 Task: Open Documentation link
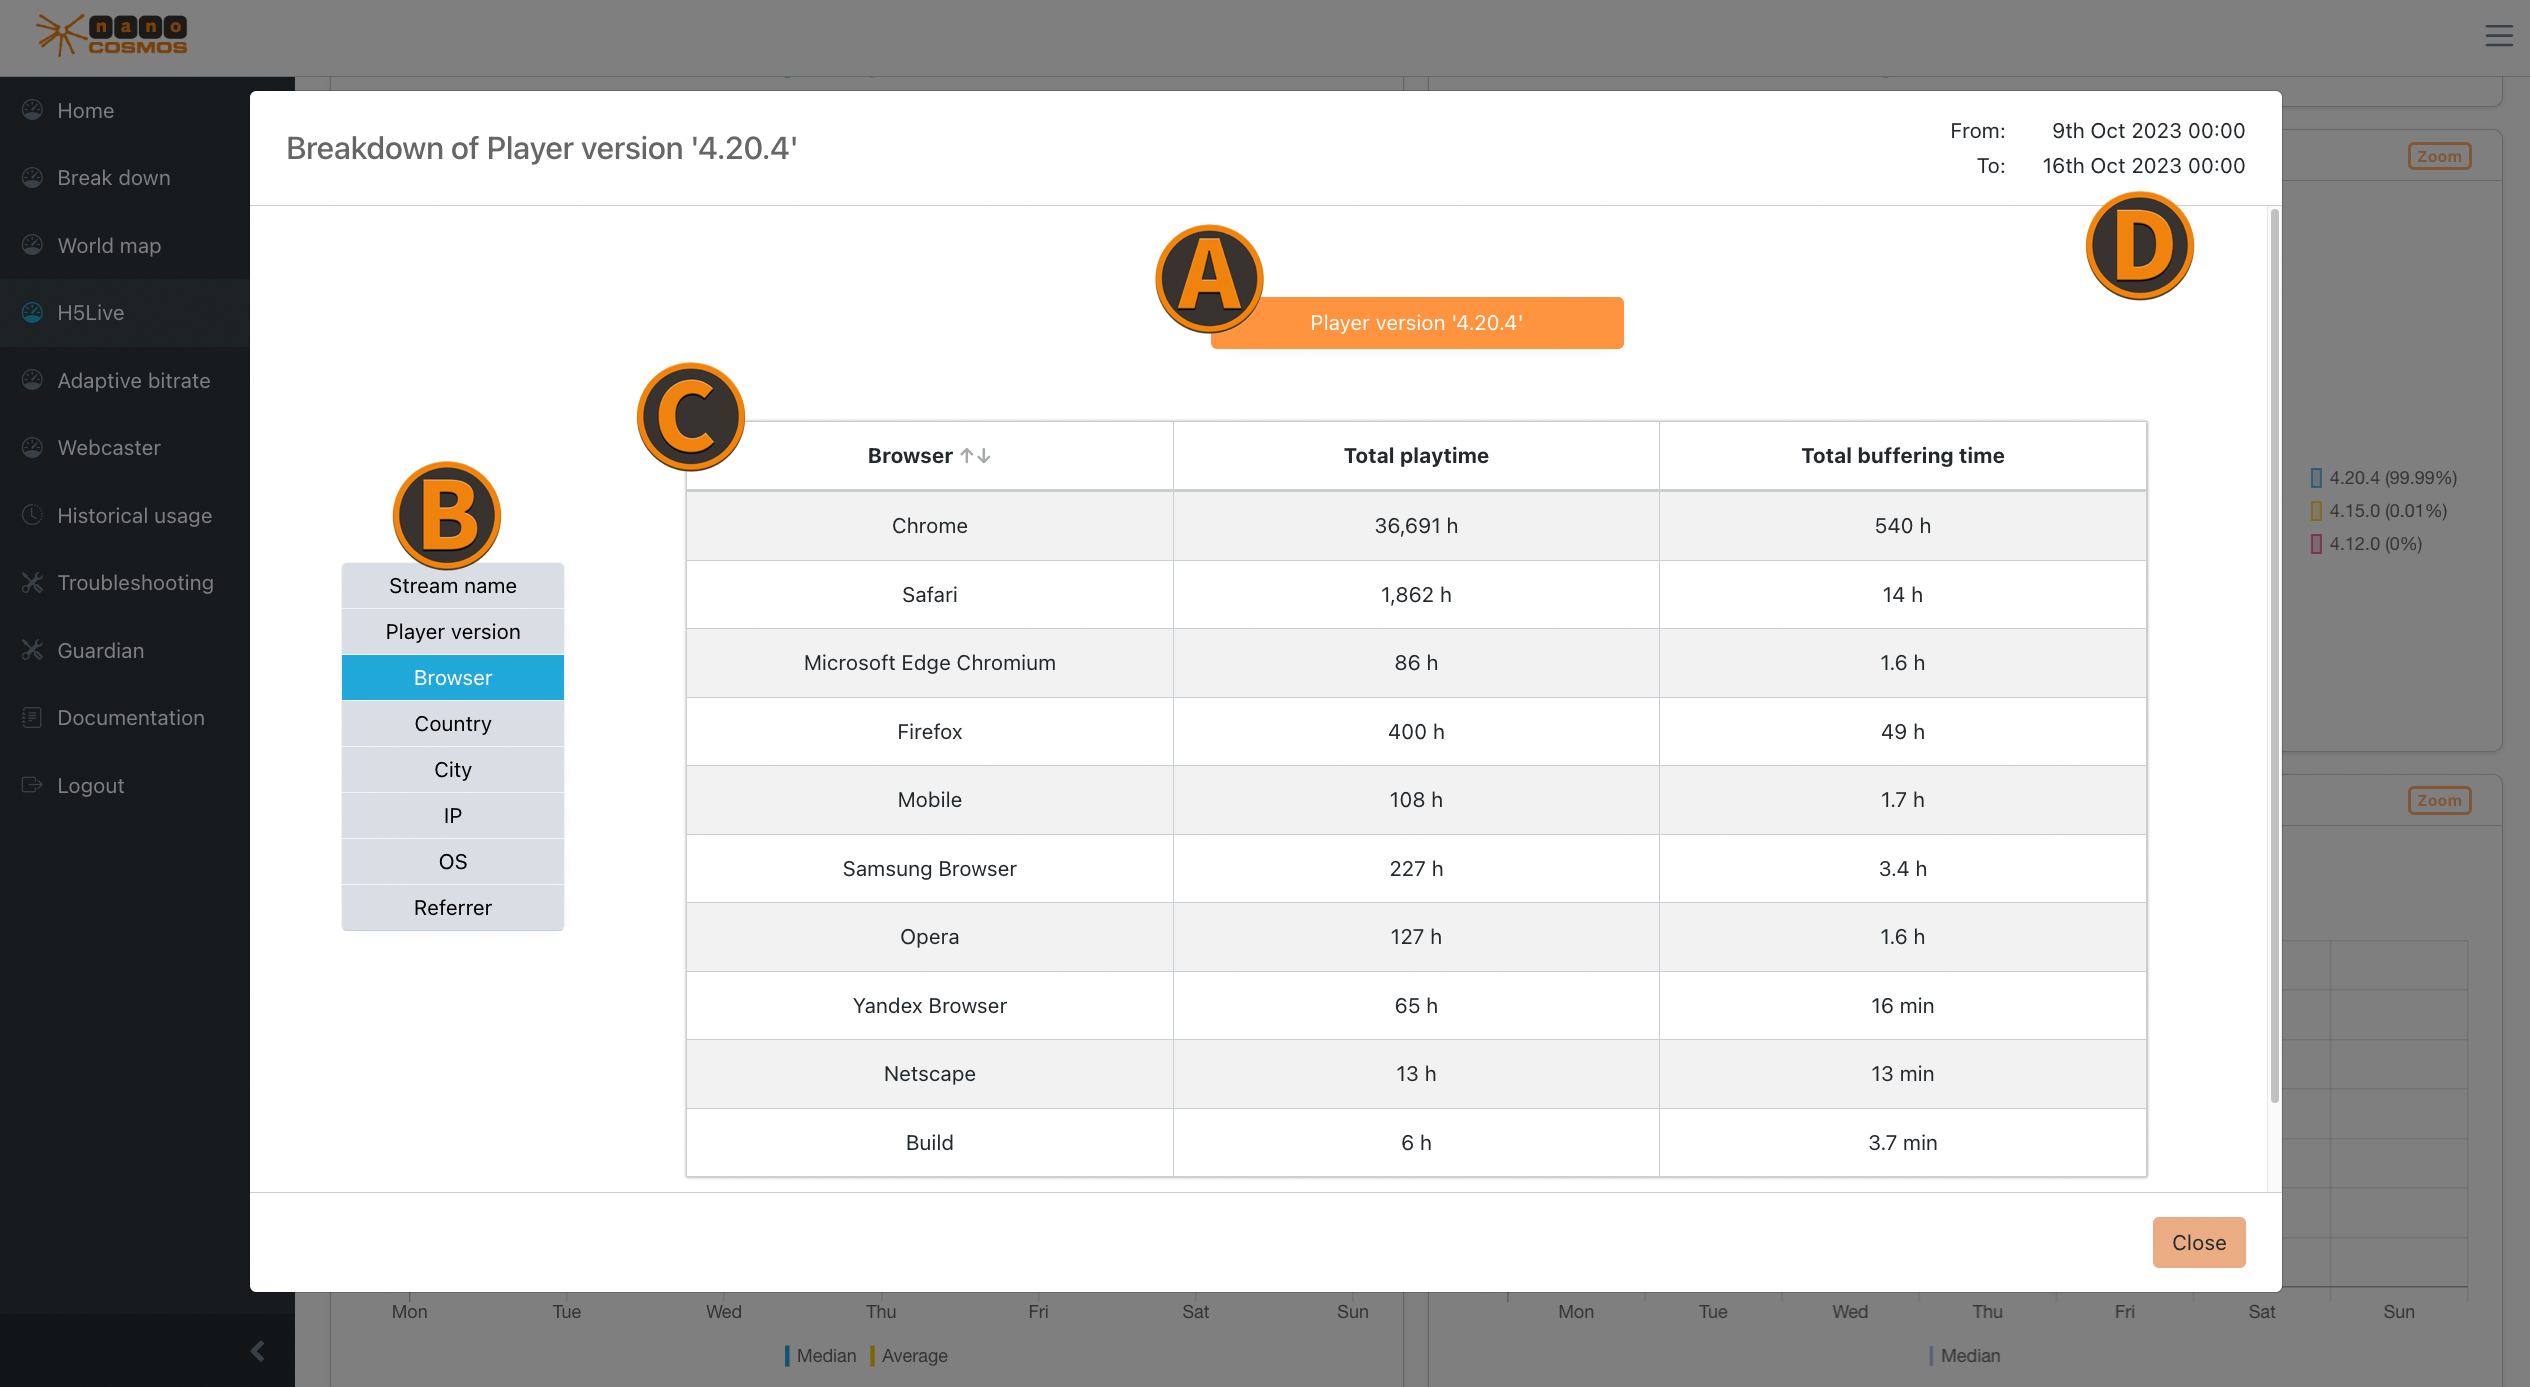[131, 717]
